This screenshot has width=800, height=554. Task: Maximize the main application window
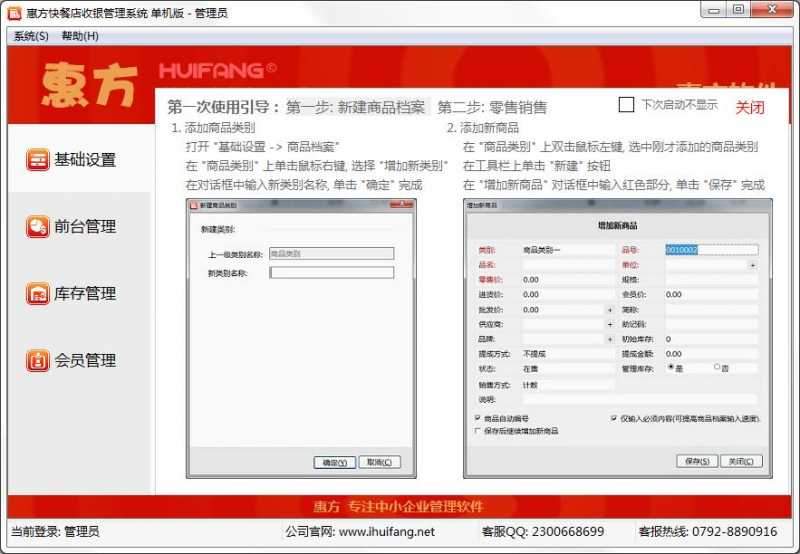point(738,10)
